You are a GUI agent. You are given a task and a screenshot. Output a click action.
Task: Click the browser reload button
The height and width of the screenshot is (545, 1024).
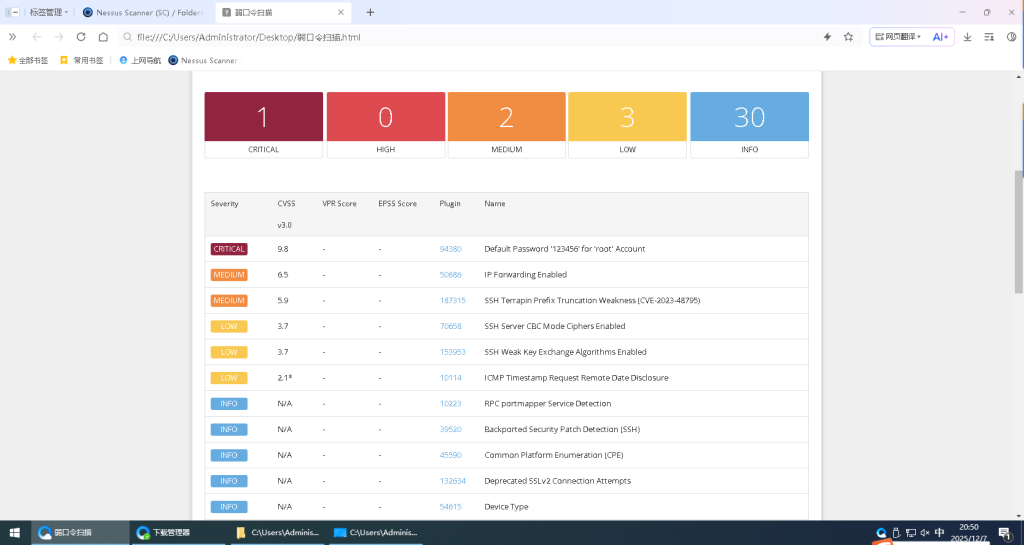click(80, 37)
